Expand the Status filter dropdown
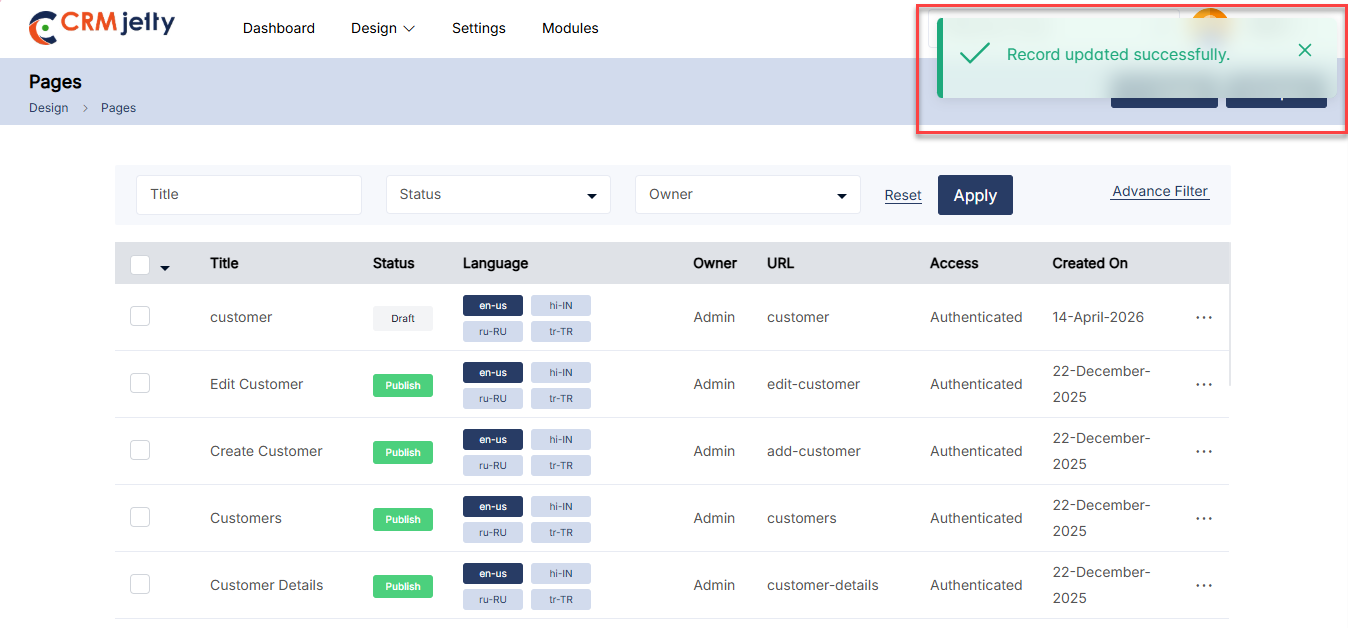This screenshot has height=628, width=1348. pos(498,195)
